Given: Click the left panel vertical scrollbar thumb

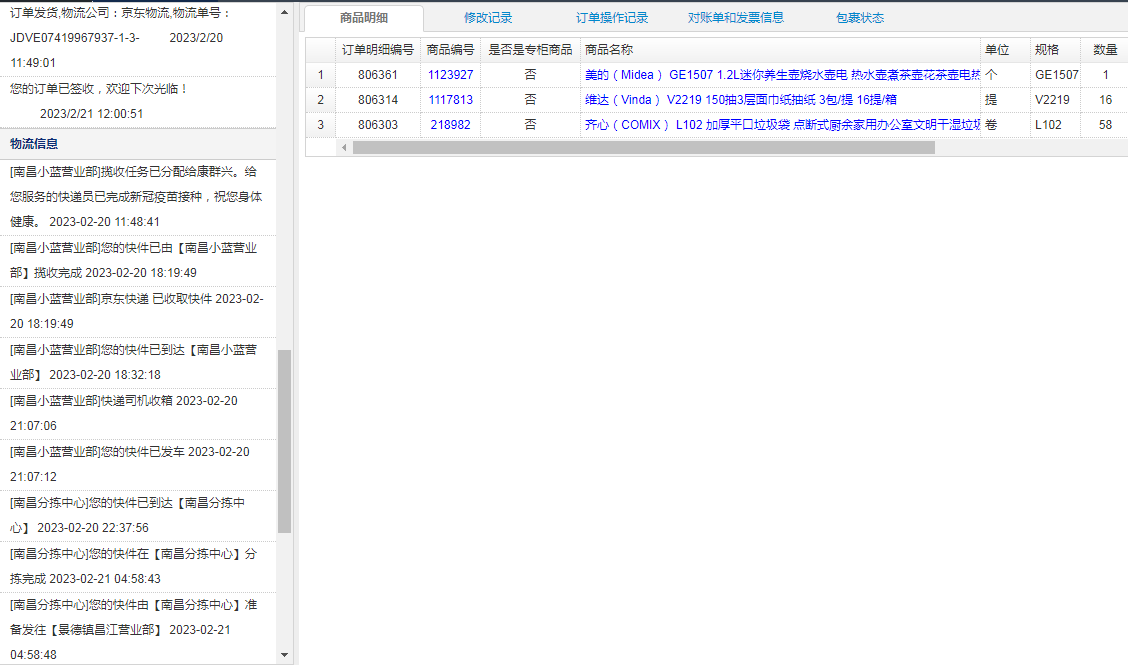Looking at the screenshot, I should [x=284, y=441].
